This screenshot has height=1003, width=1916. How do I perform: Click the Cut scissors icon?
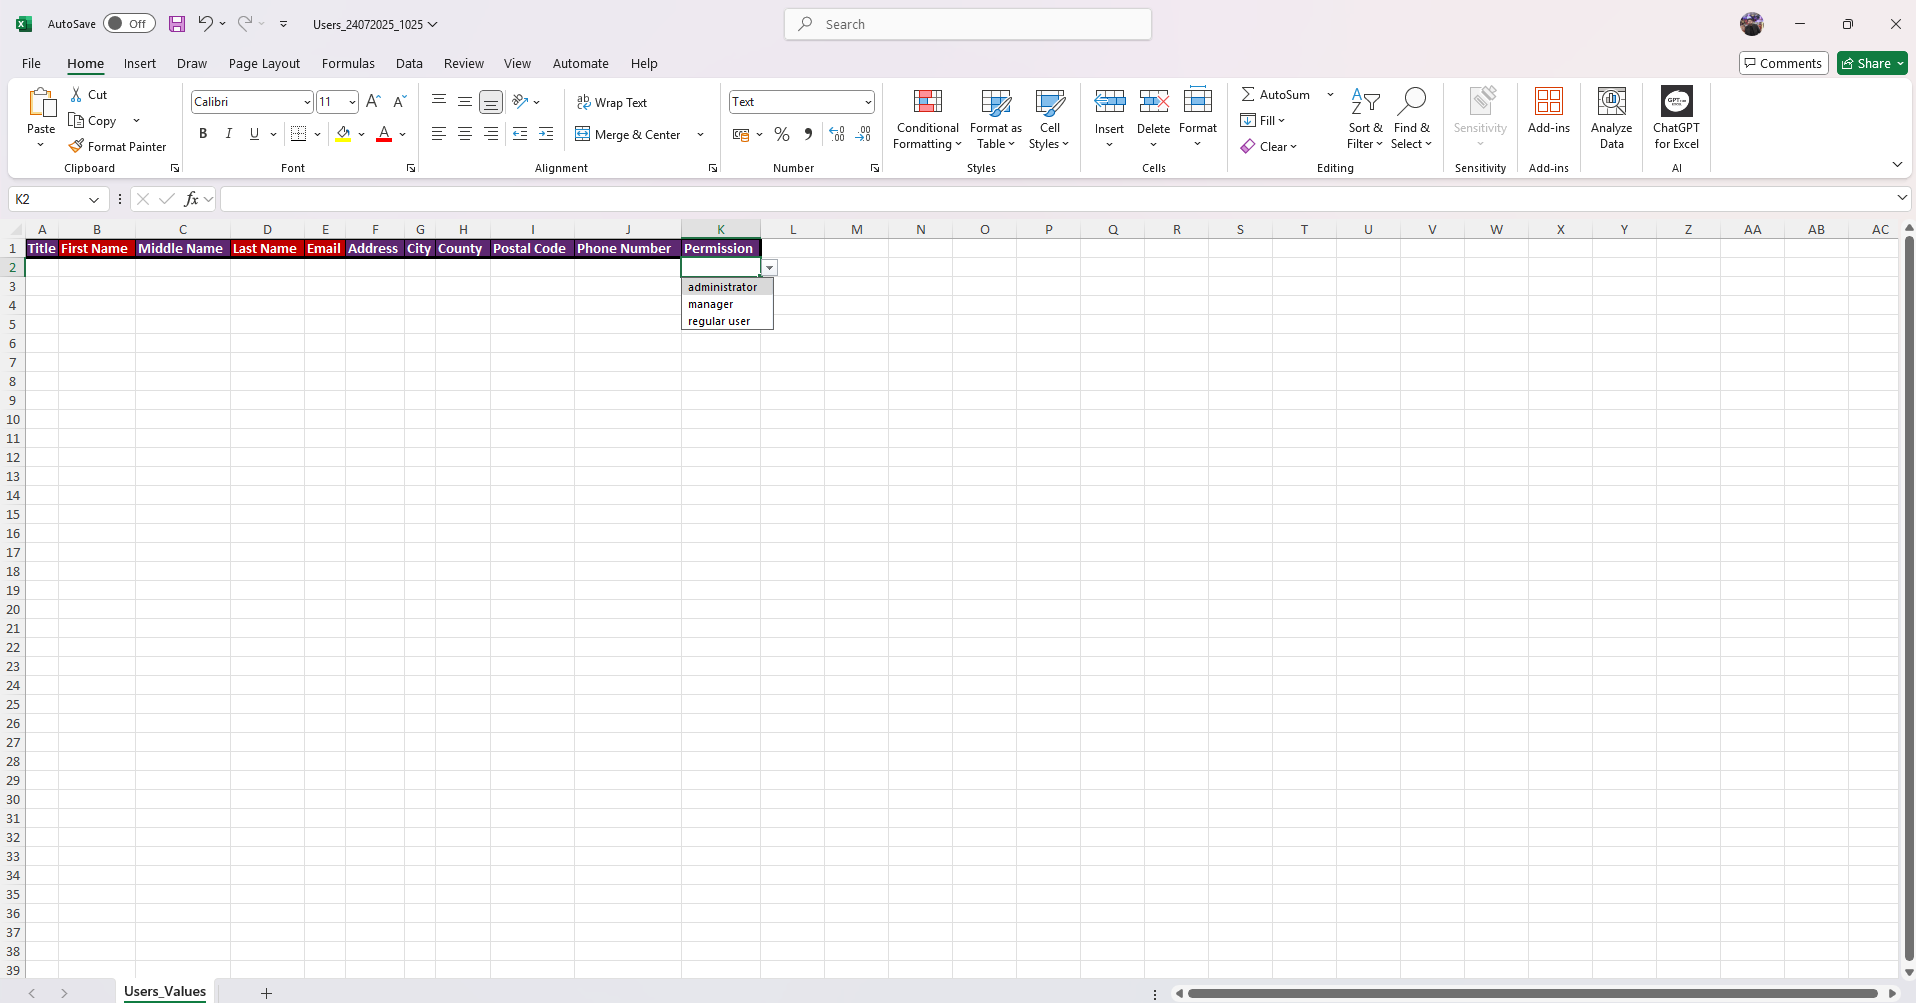(x=76, y=94)
